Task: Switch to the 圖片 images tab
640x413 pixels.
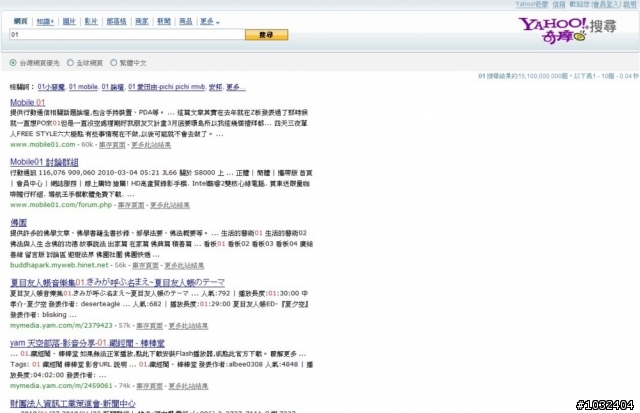Action: [69, 22]
